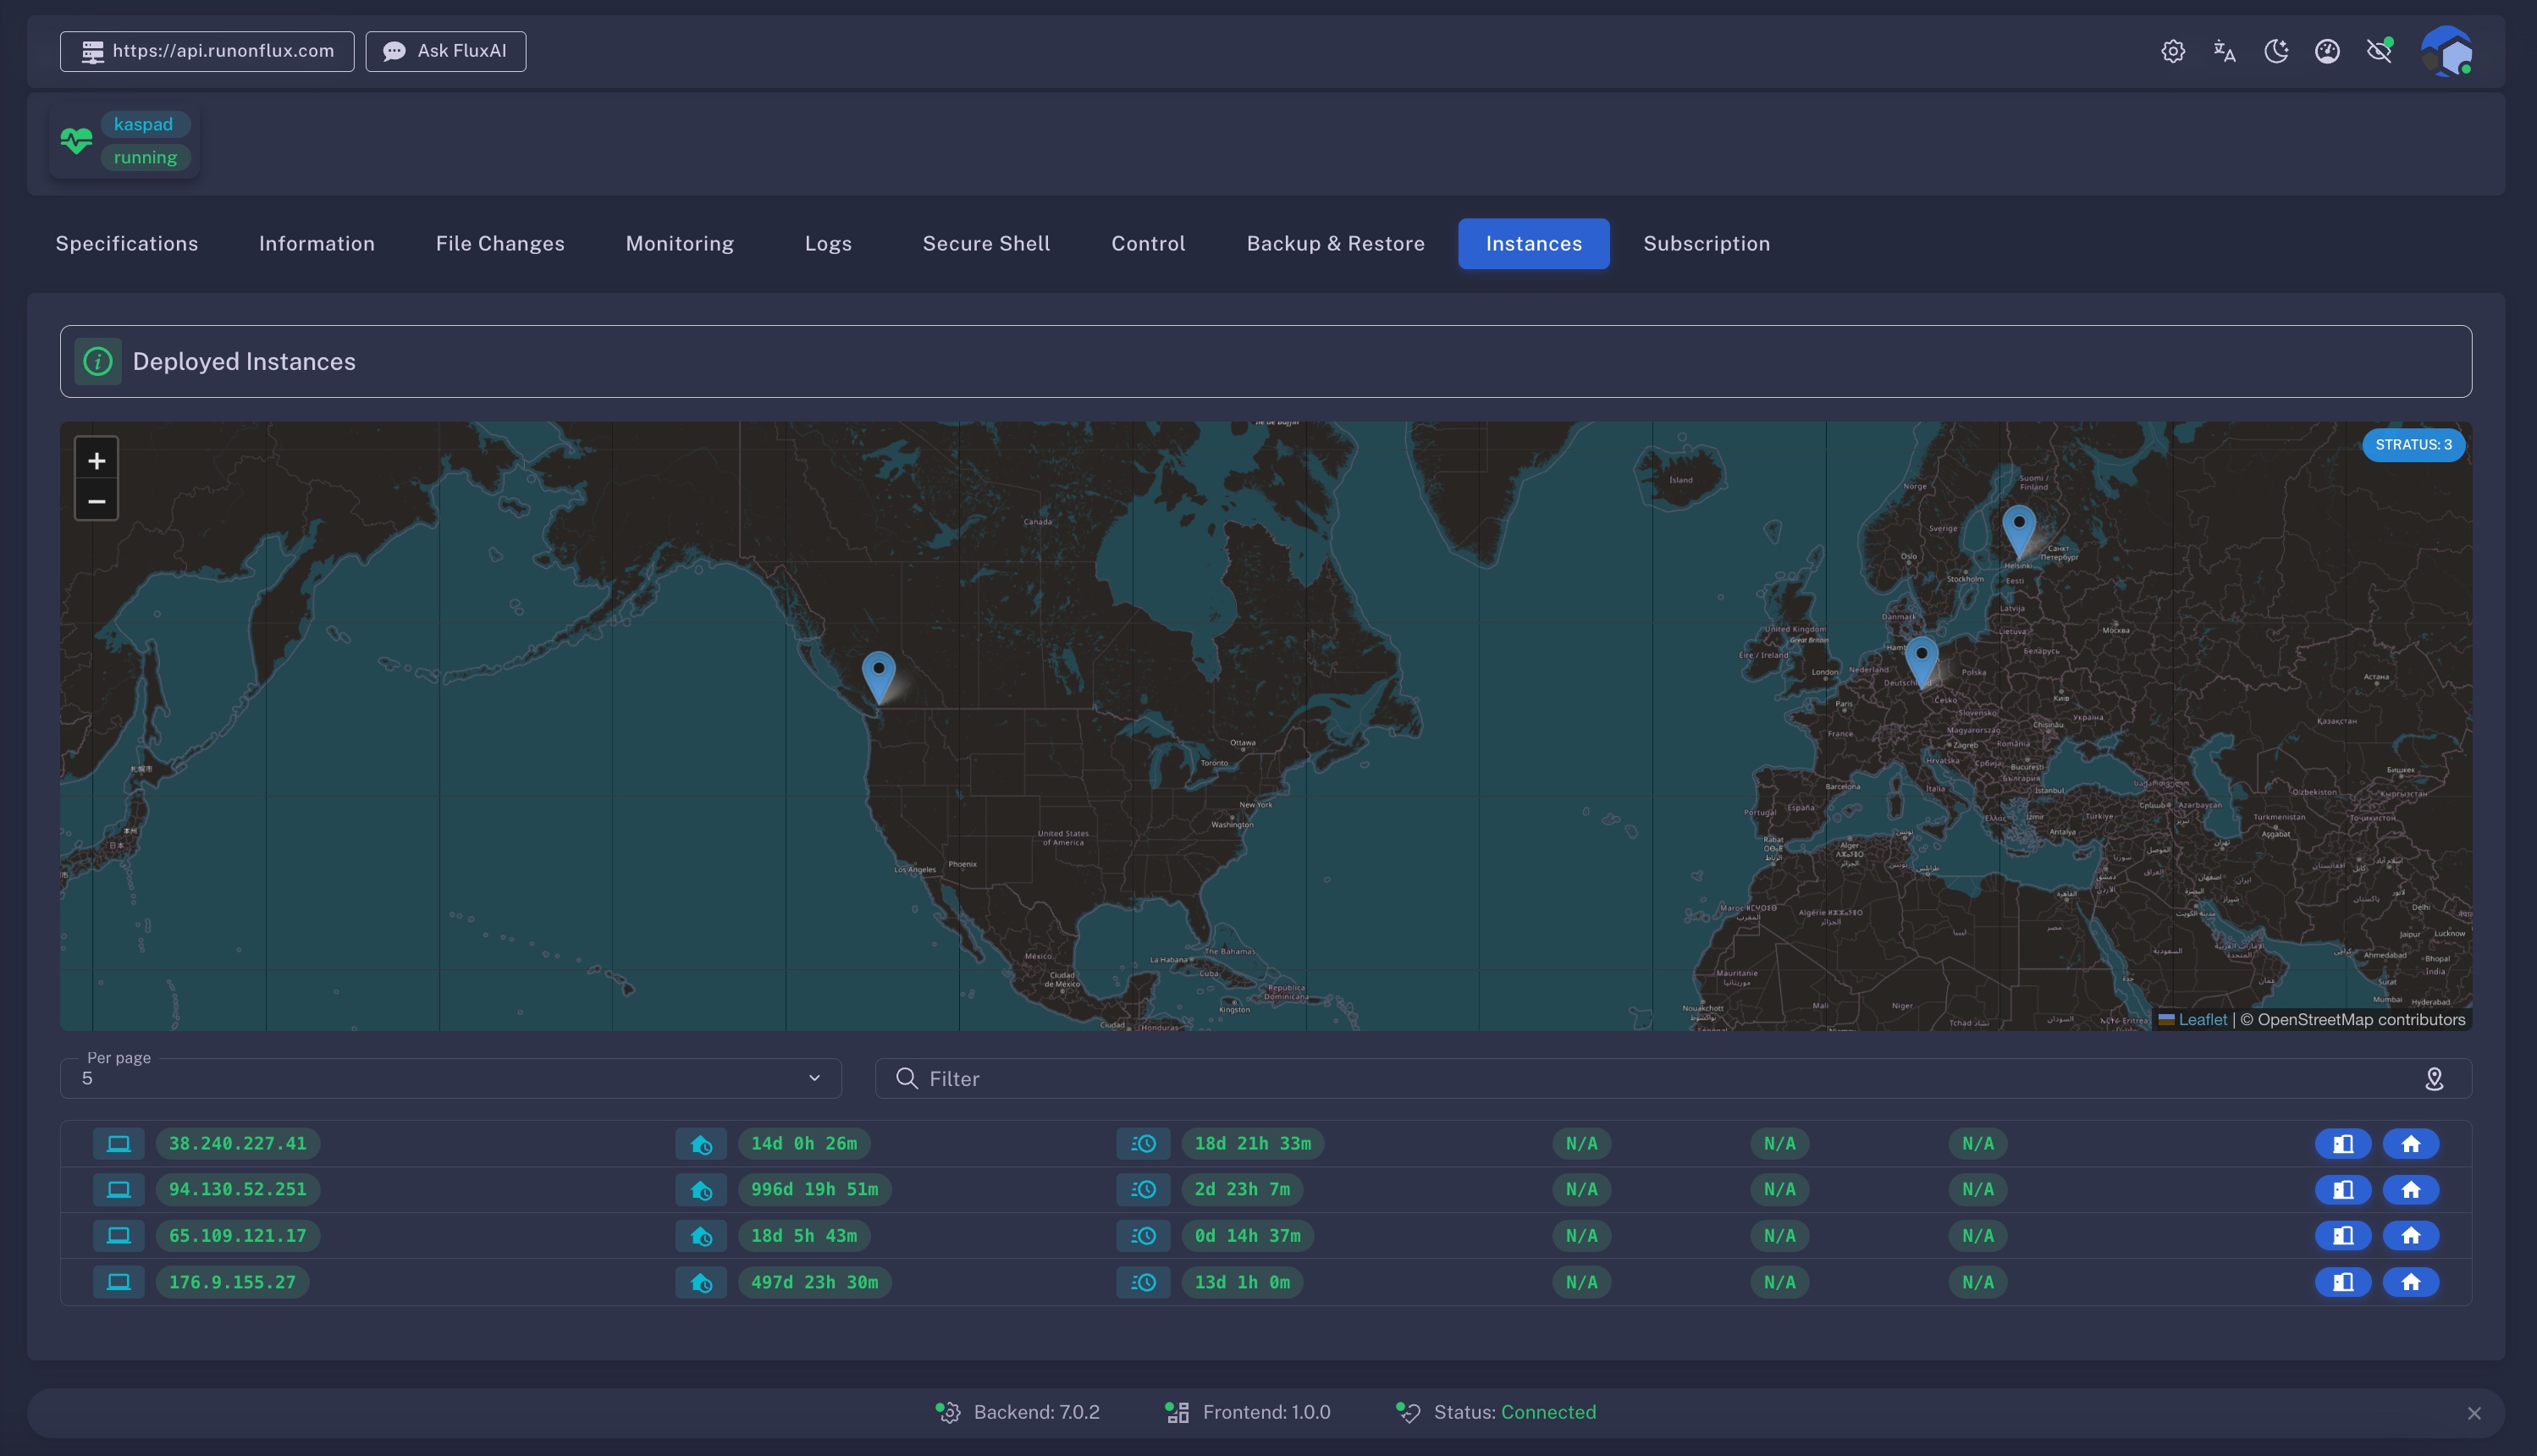This screenshot has height=1456, width=2537.
Task: Click door icon button for 176.9.155.27 row
Action: tap(2342, 1282)
